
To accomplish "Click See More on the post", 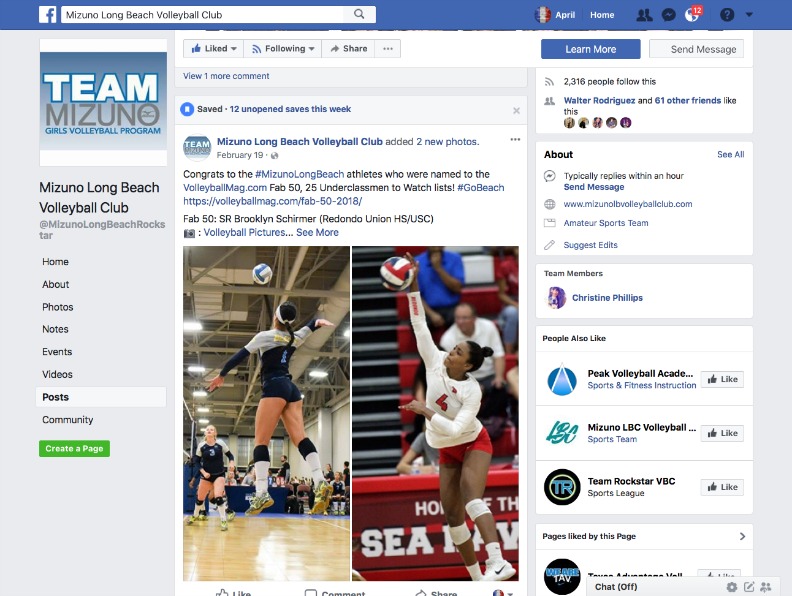I will tap(317, 233).
